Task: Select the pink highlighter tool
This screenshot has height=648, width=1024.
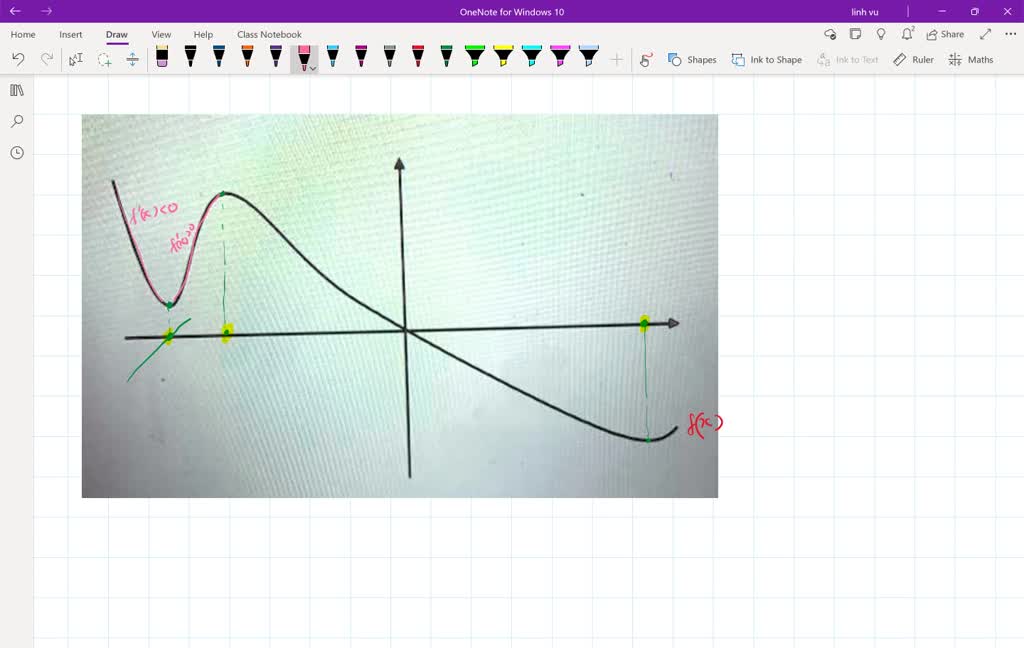Action: (x=561, y=57)
